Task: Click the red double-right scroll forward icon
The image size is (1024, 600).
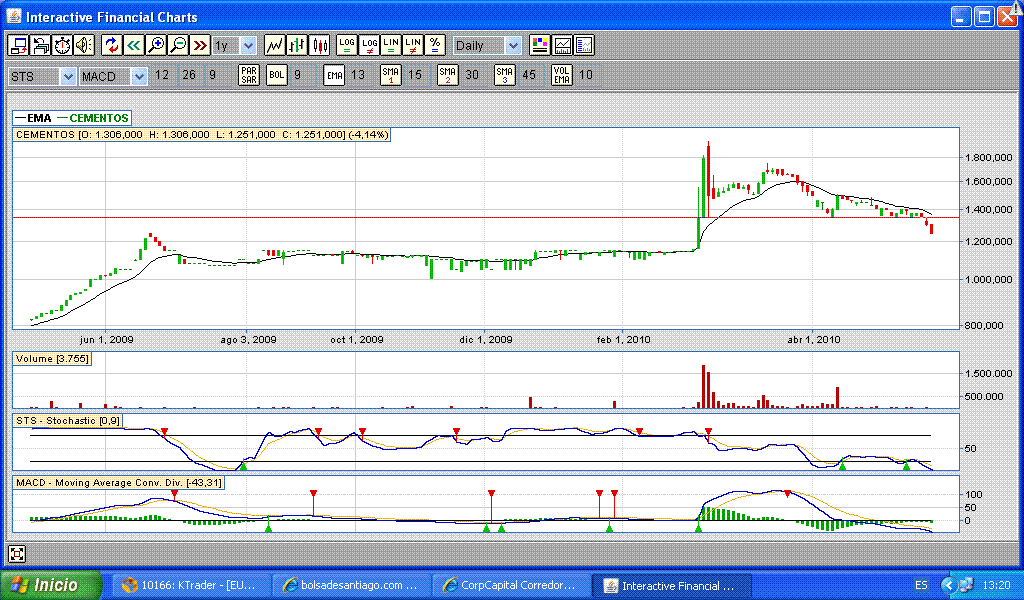Action: point(200,46)
